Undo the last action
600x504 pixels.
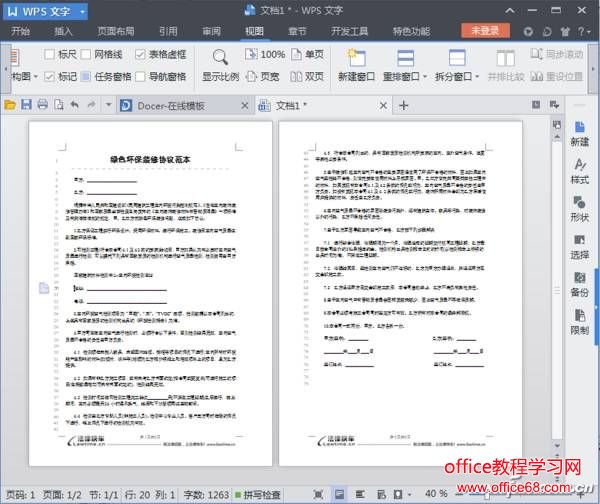pyautogui.click(x=75, y=104)
